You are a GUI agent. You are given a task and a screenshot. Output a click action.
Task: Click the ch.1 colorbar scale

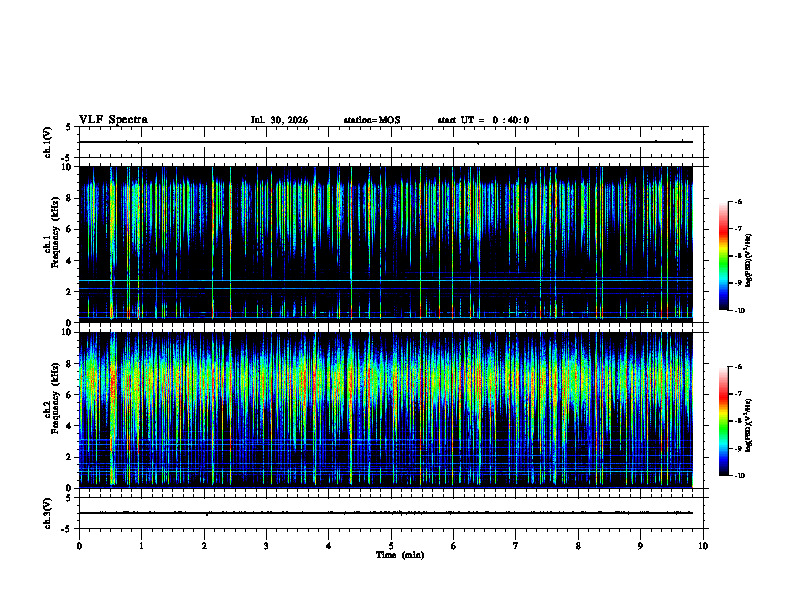(723, 256)
